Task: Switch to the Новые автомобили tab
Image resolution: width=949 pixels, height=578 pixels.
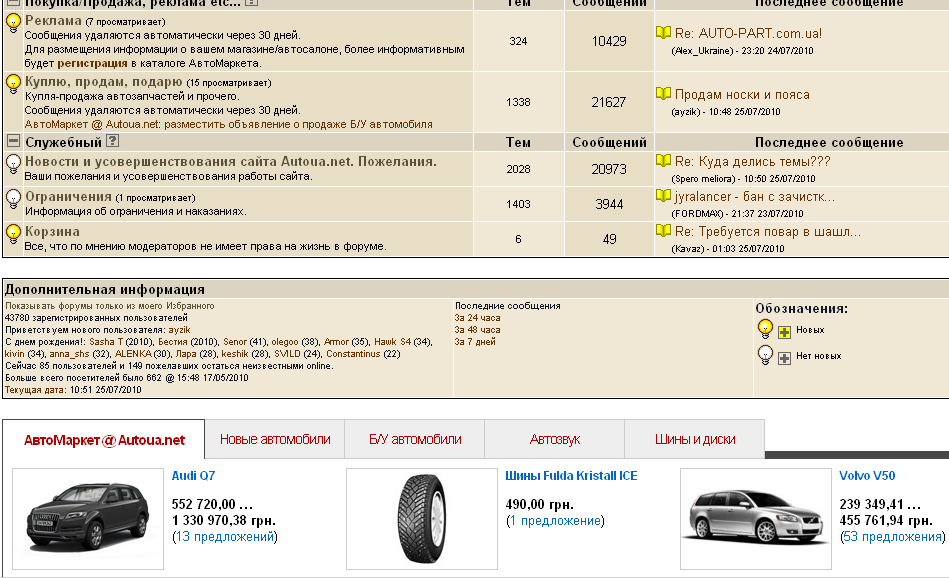Action: [274, 439]
